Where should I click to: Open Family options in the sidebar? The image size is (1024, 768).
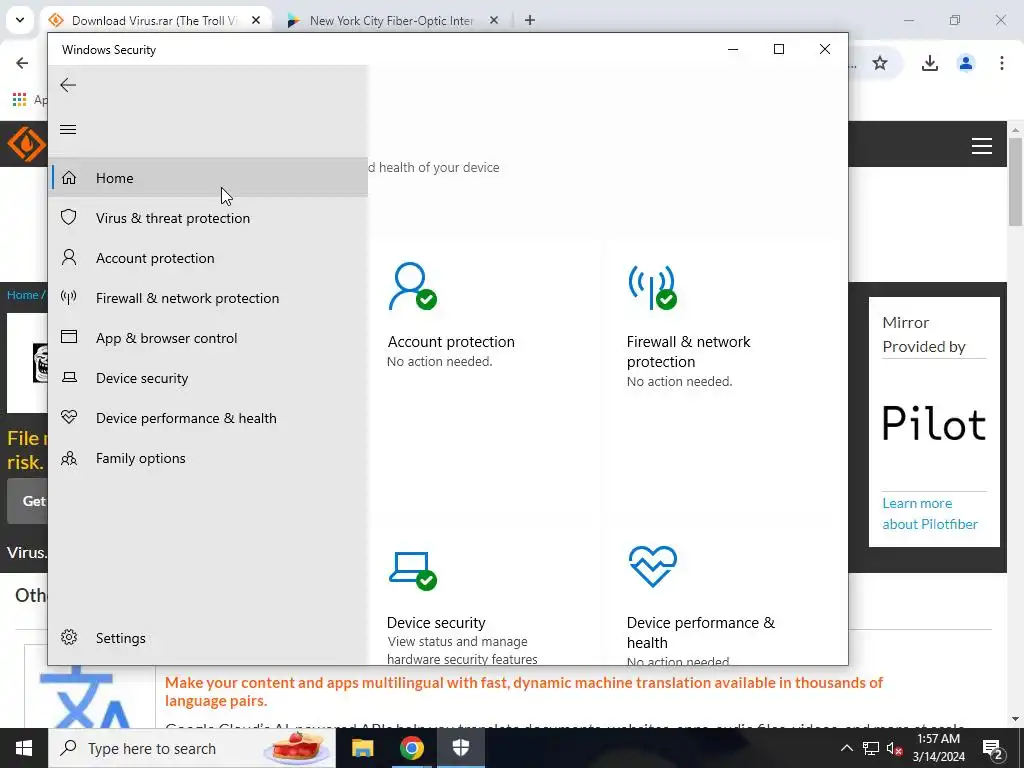tap(208, 458)
